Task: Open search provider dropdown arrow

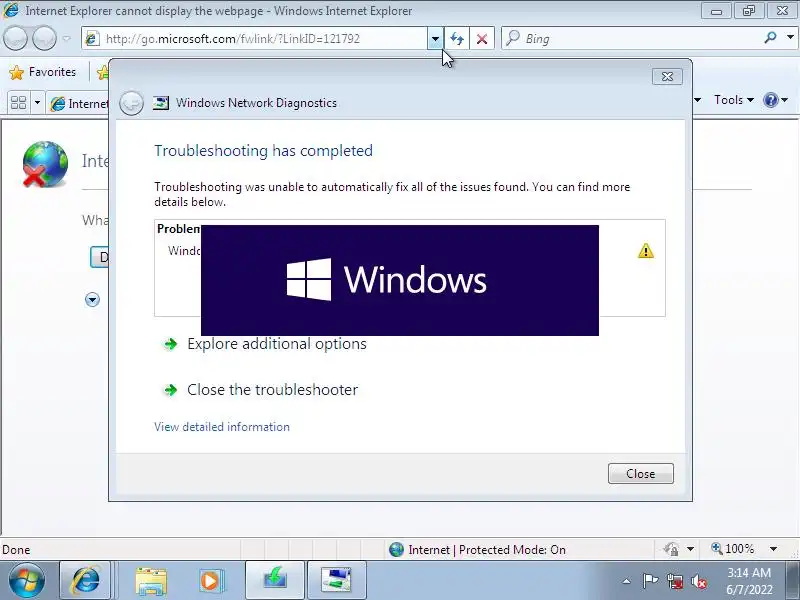Action: pos(790,38)
